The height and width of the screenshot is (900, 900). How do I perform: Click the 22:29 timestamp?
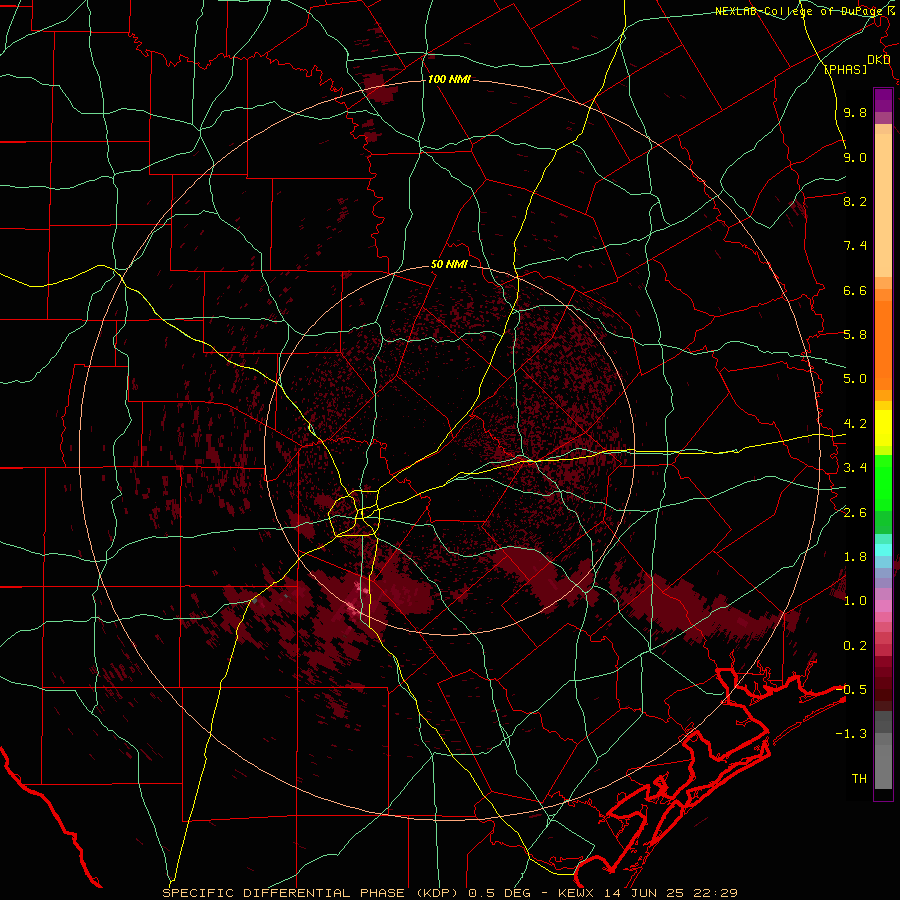point(716,893)
